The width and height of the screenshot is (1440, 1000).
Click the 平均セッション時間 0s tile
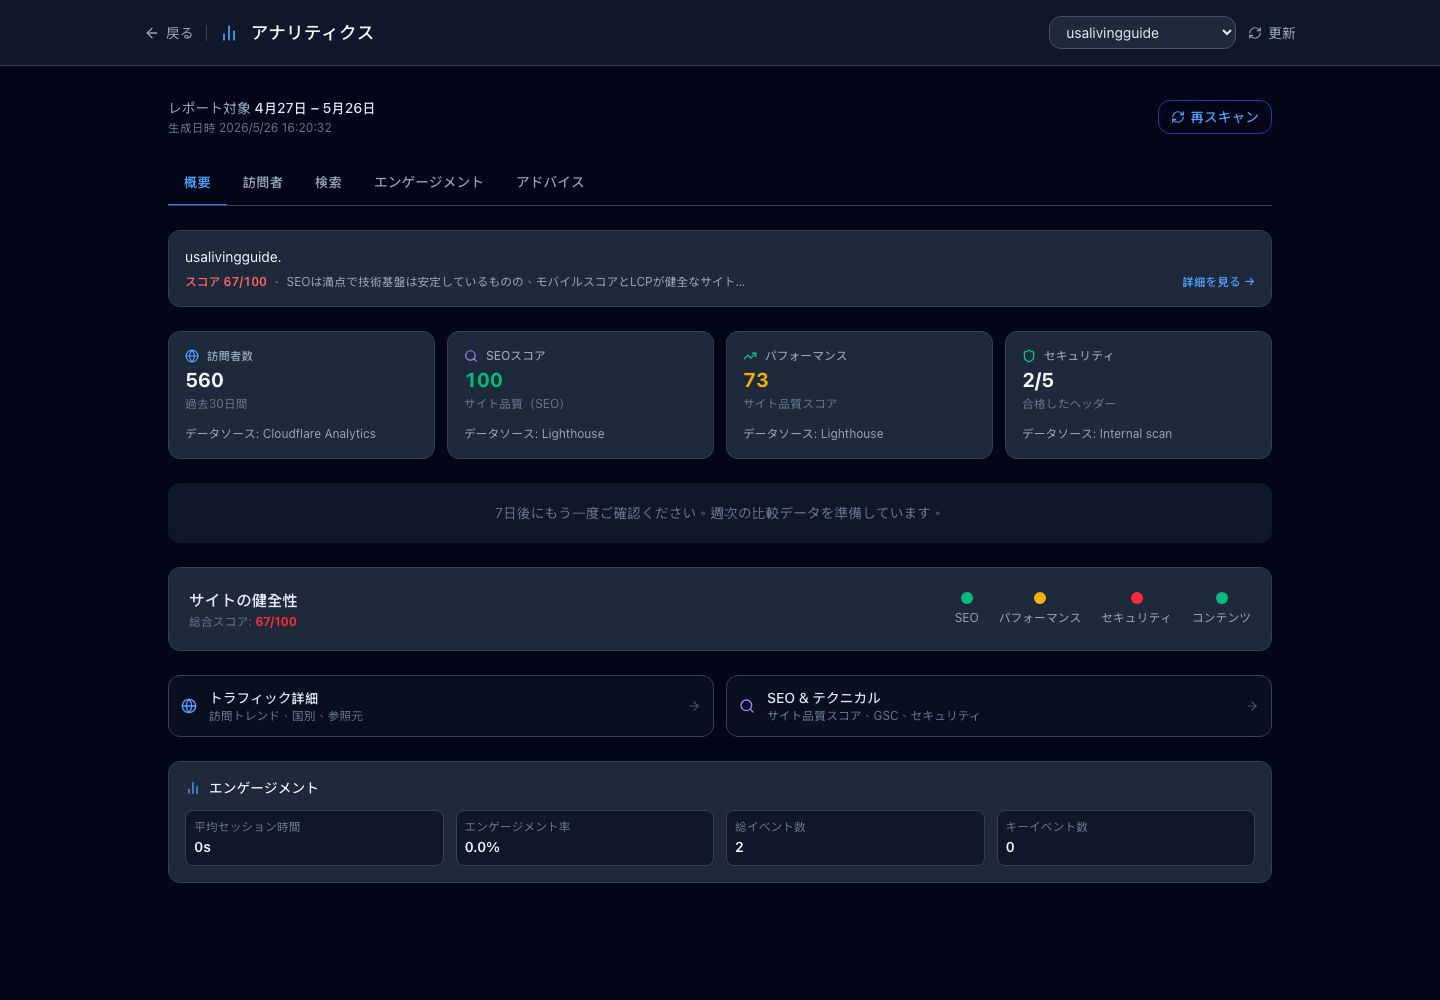point(314,838)
